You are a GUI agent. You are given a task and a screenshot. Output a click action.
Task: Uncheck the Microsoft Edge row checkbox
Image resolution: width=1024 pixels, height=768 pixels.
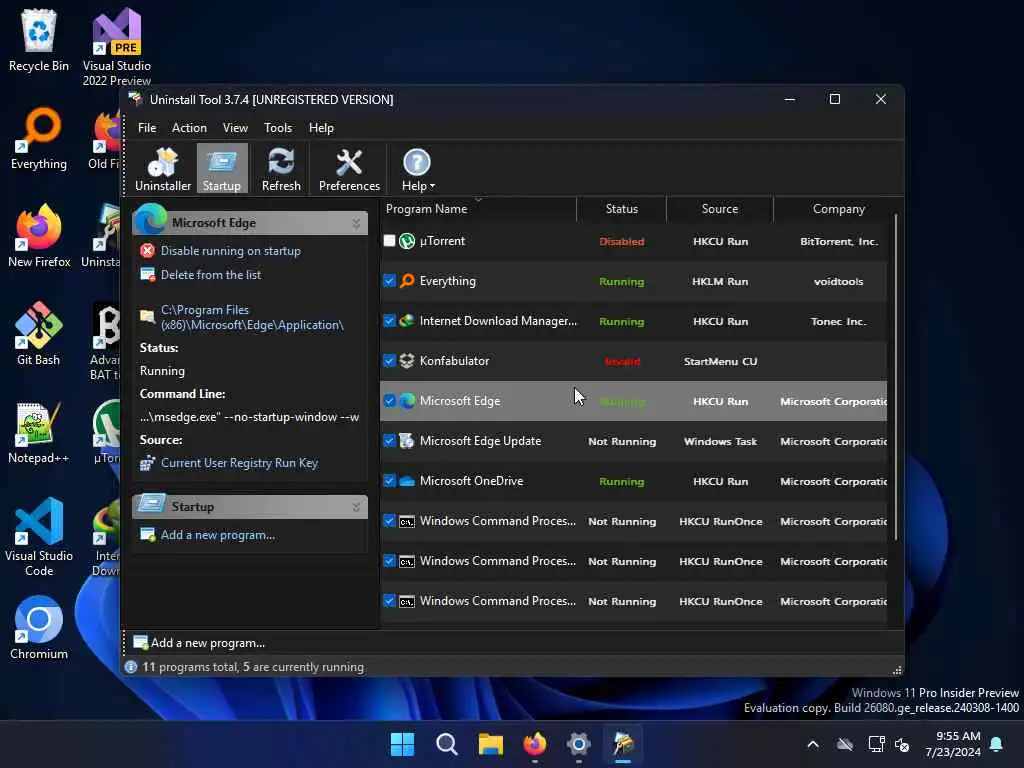pos(389,400)
